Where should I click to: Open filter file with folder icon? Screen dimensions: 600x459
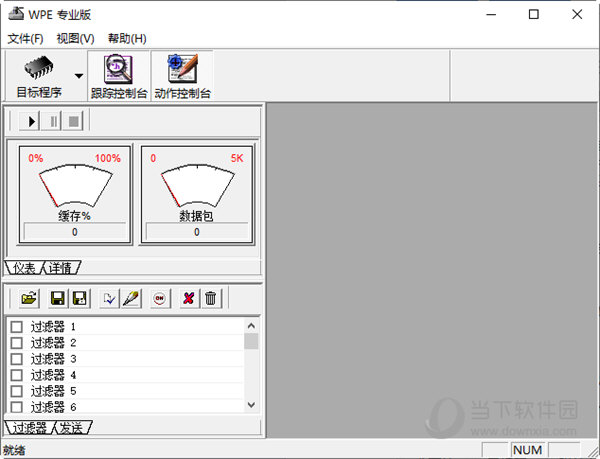[x=28, y=298]
